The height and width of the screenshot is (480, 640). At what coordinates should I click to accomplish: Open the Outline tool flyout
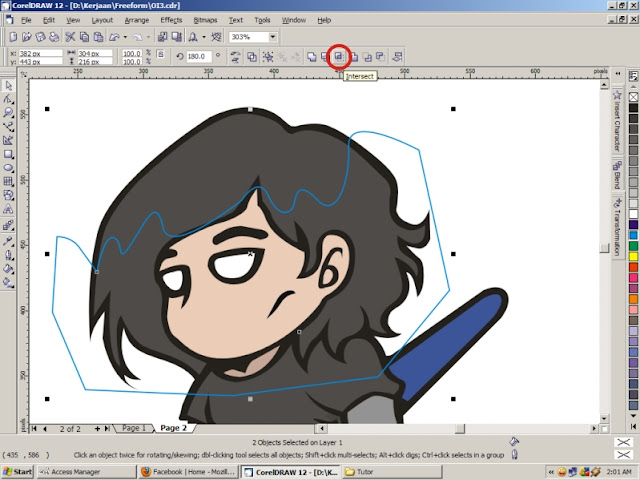click(8, 255)
